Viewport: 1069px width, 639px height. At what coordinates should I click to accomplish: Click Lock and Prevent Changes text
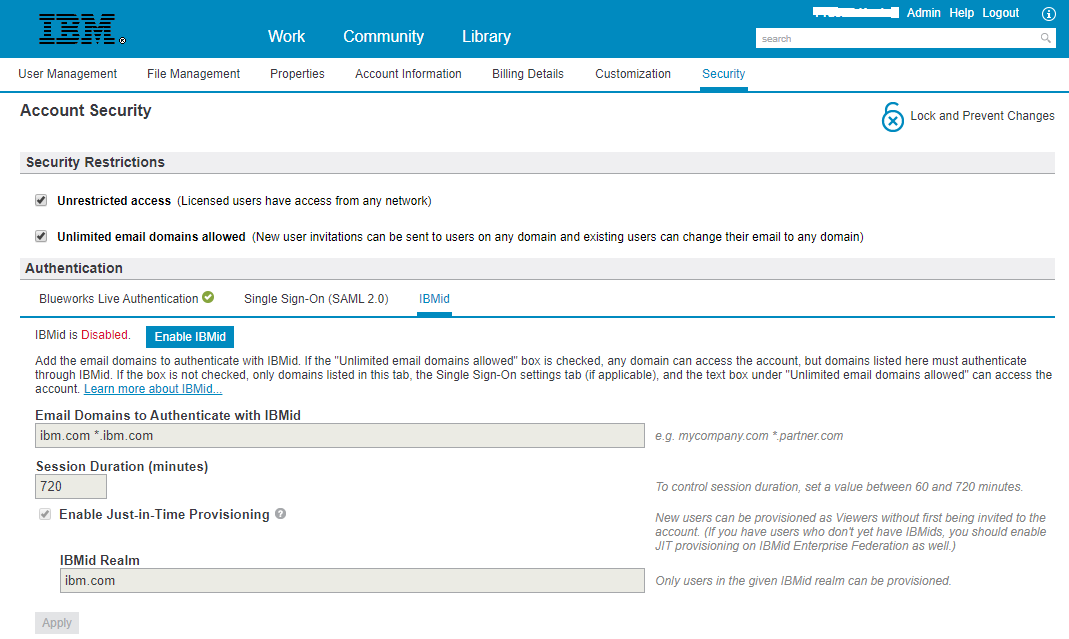982,116
